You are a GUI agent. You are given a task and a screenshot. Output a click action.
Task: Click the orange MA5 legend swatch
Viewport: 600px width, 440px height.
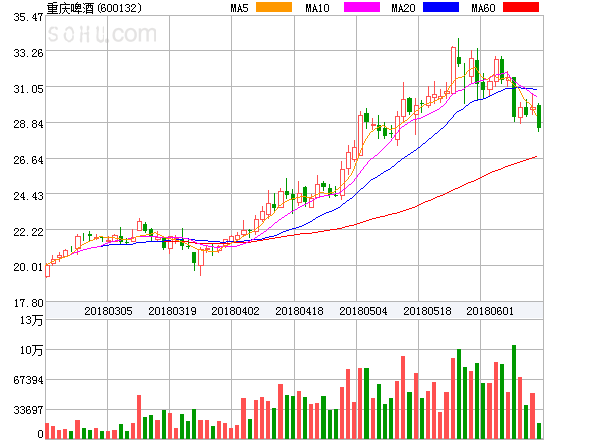tap(274, 7)
